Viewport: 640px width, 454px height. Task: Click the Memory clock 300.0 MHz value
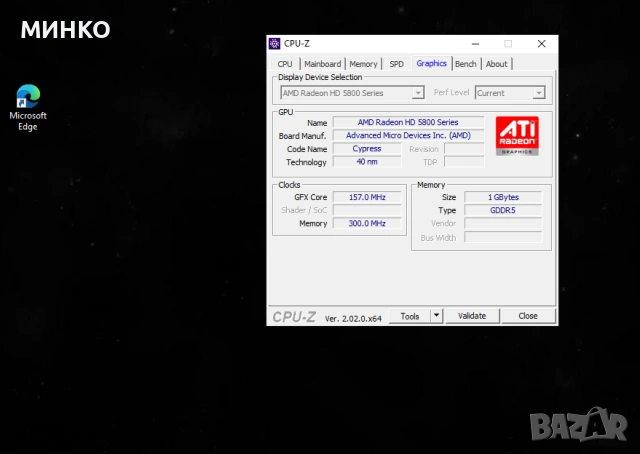tap(367, 223)
